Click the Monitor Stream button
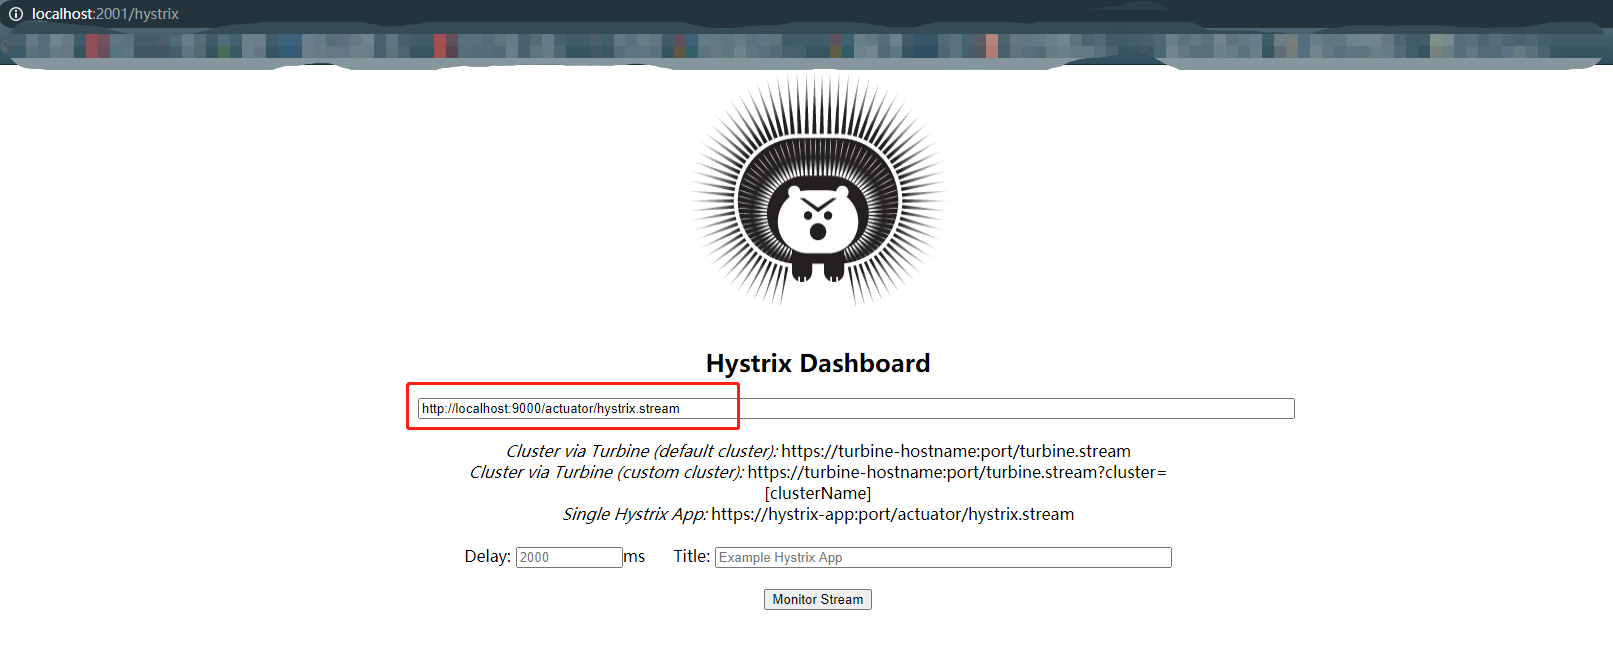Viewport: 1613px width, 662px height. 818,599
